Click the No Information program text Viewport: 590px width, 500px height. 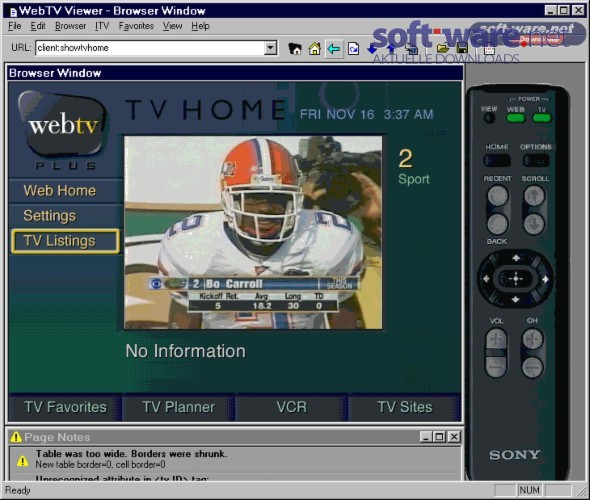pyautogui.click(x=186, y=351)
